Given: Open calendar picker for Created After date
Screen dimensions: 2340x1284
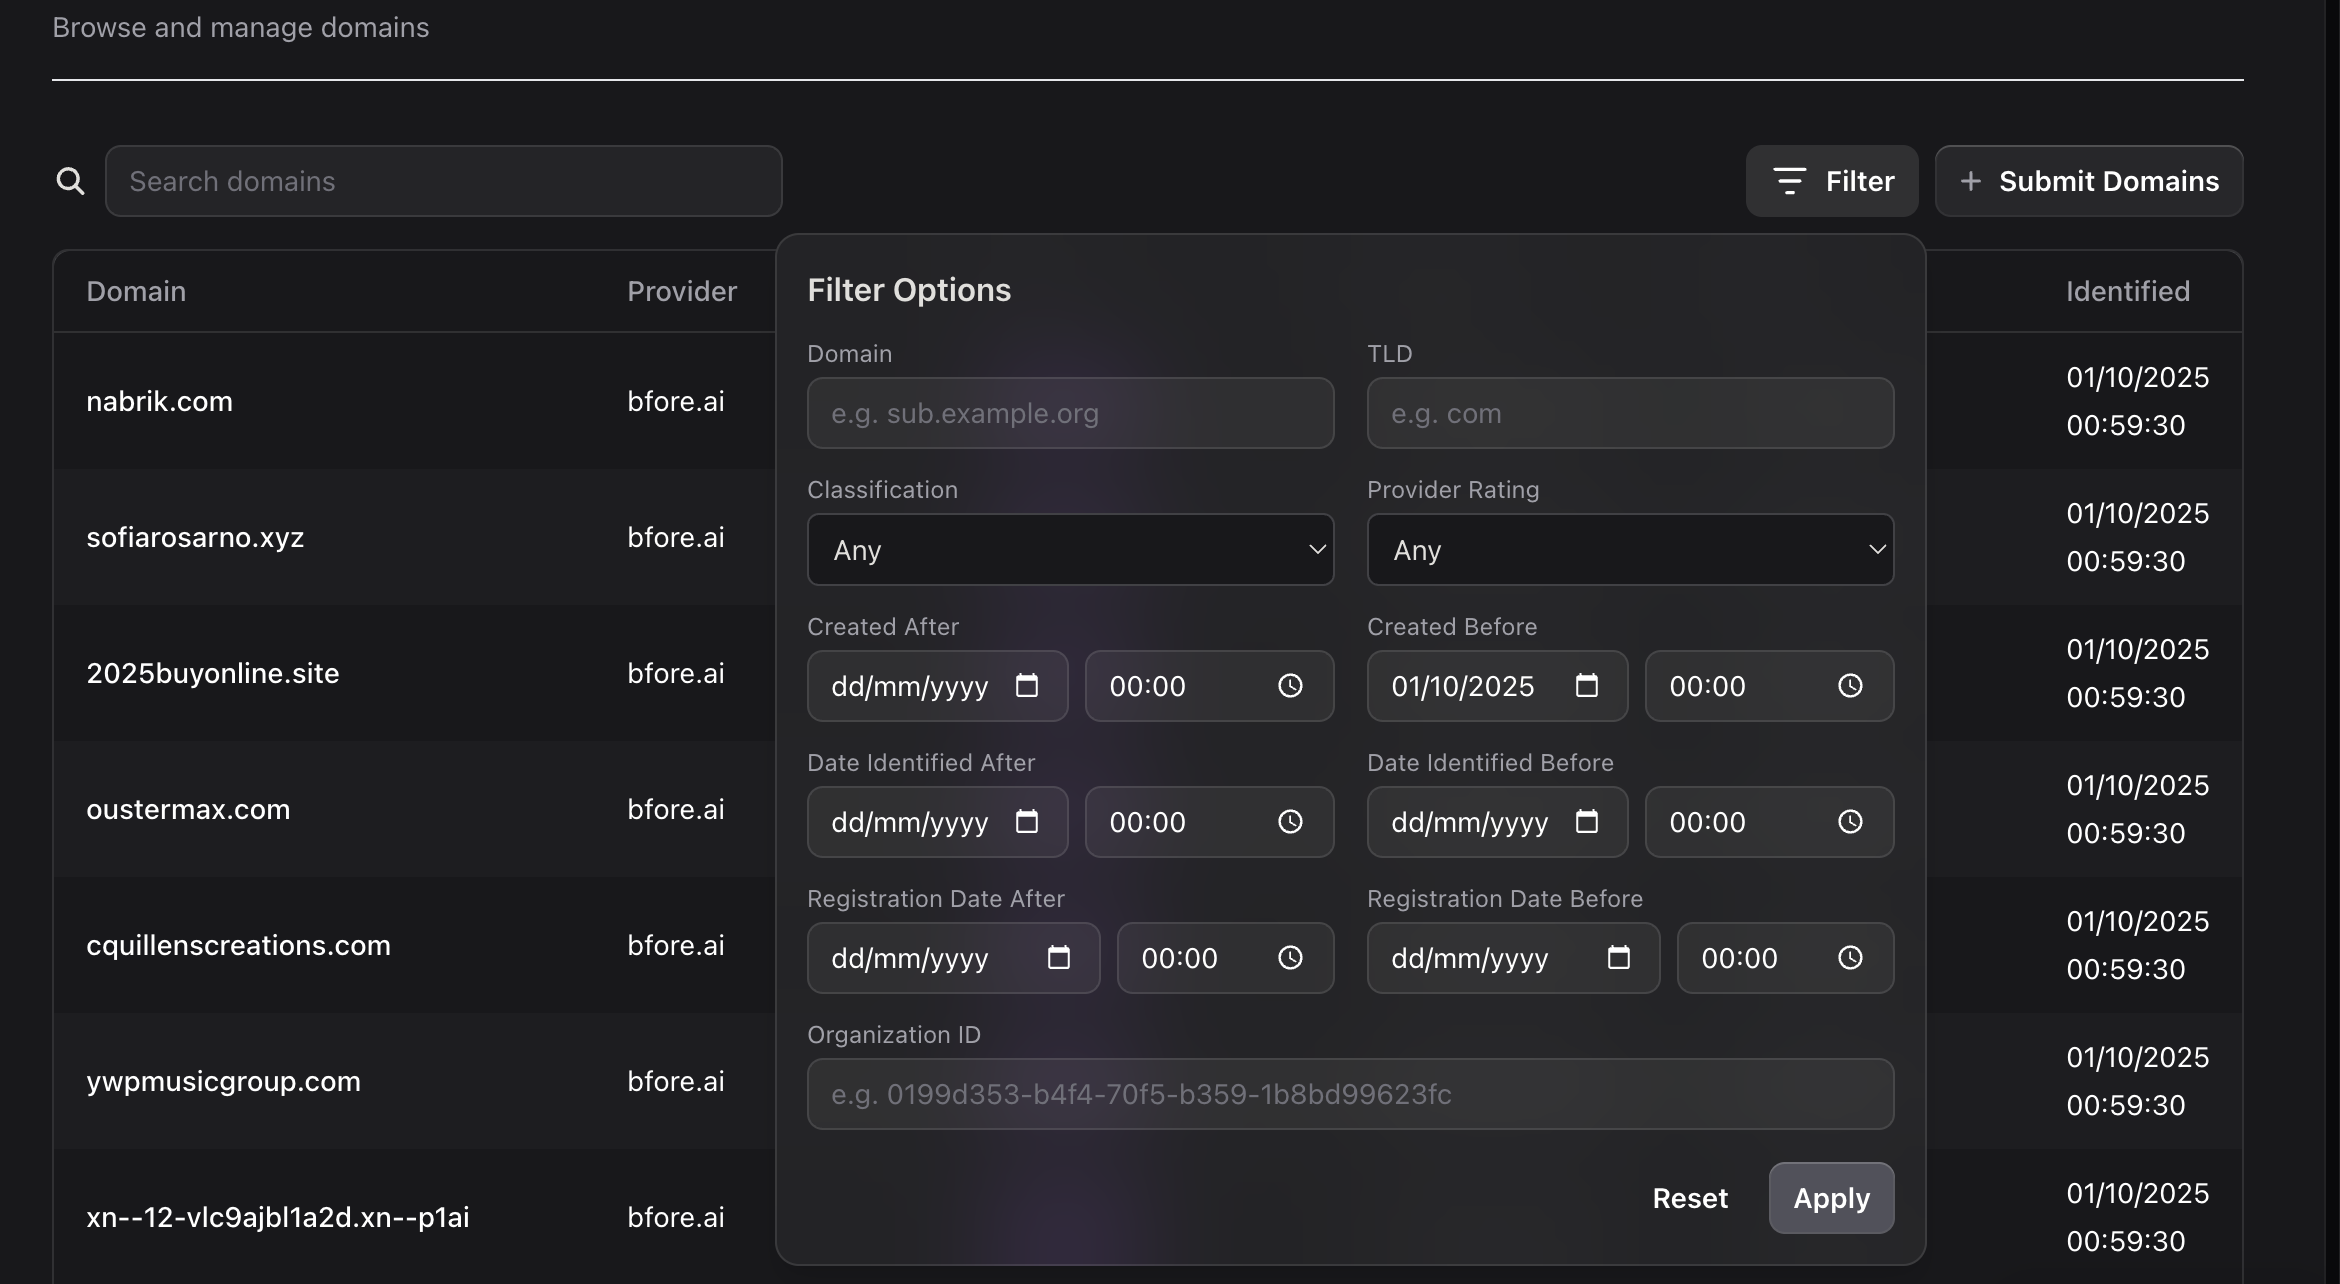Looking at the screenshot, I should click(1028, 686).
